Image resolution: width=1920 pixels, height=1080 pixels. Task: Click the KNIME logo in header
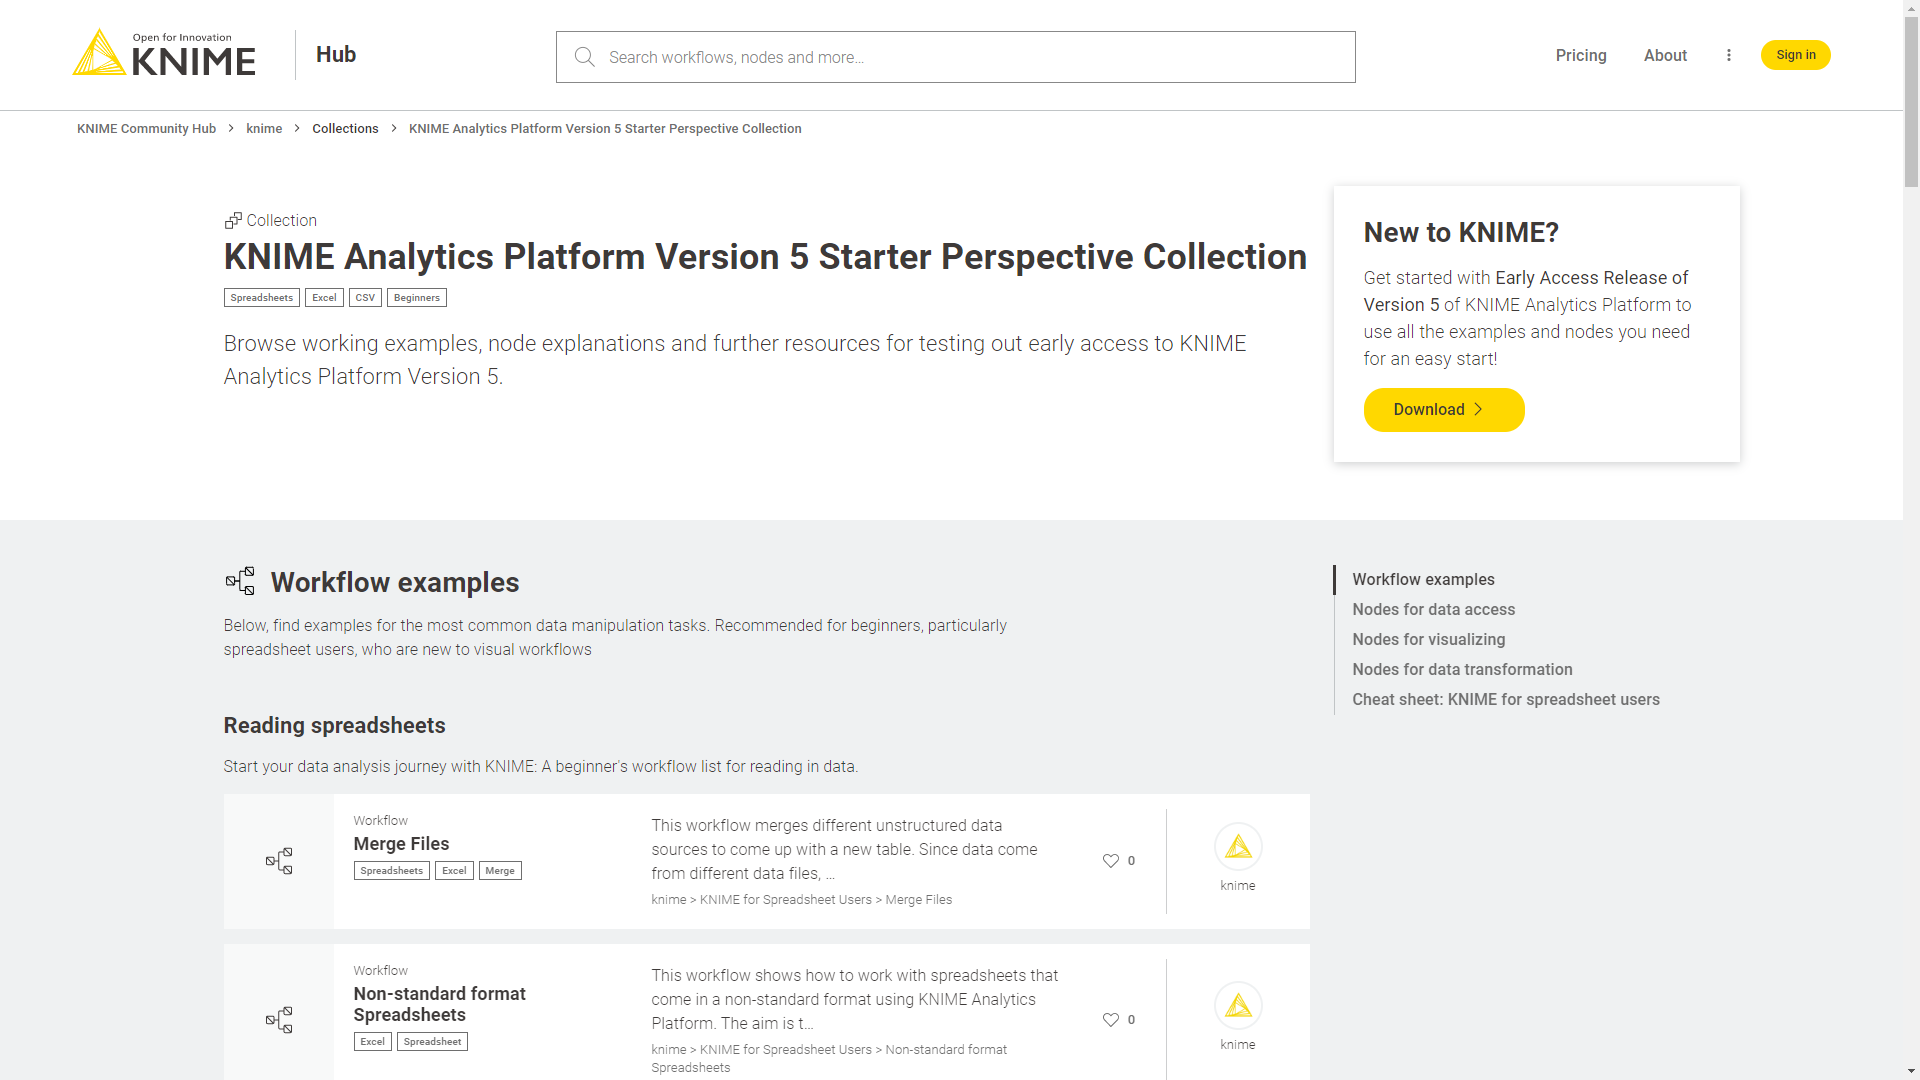[164, 54]
